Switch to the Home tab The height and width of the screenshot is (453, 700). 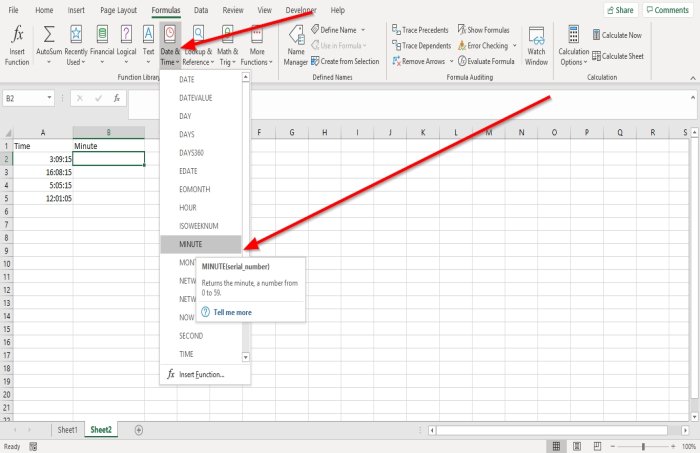coord(44,10)
